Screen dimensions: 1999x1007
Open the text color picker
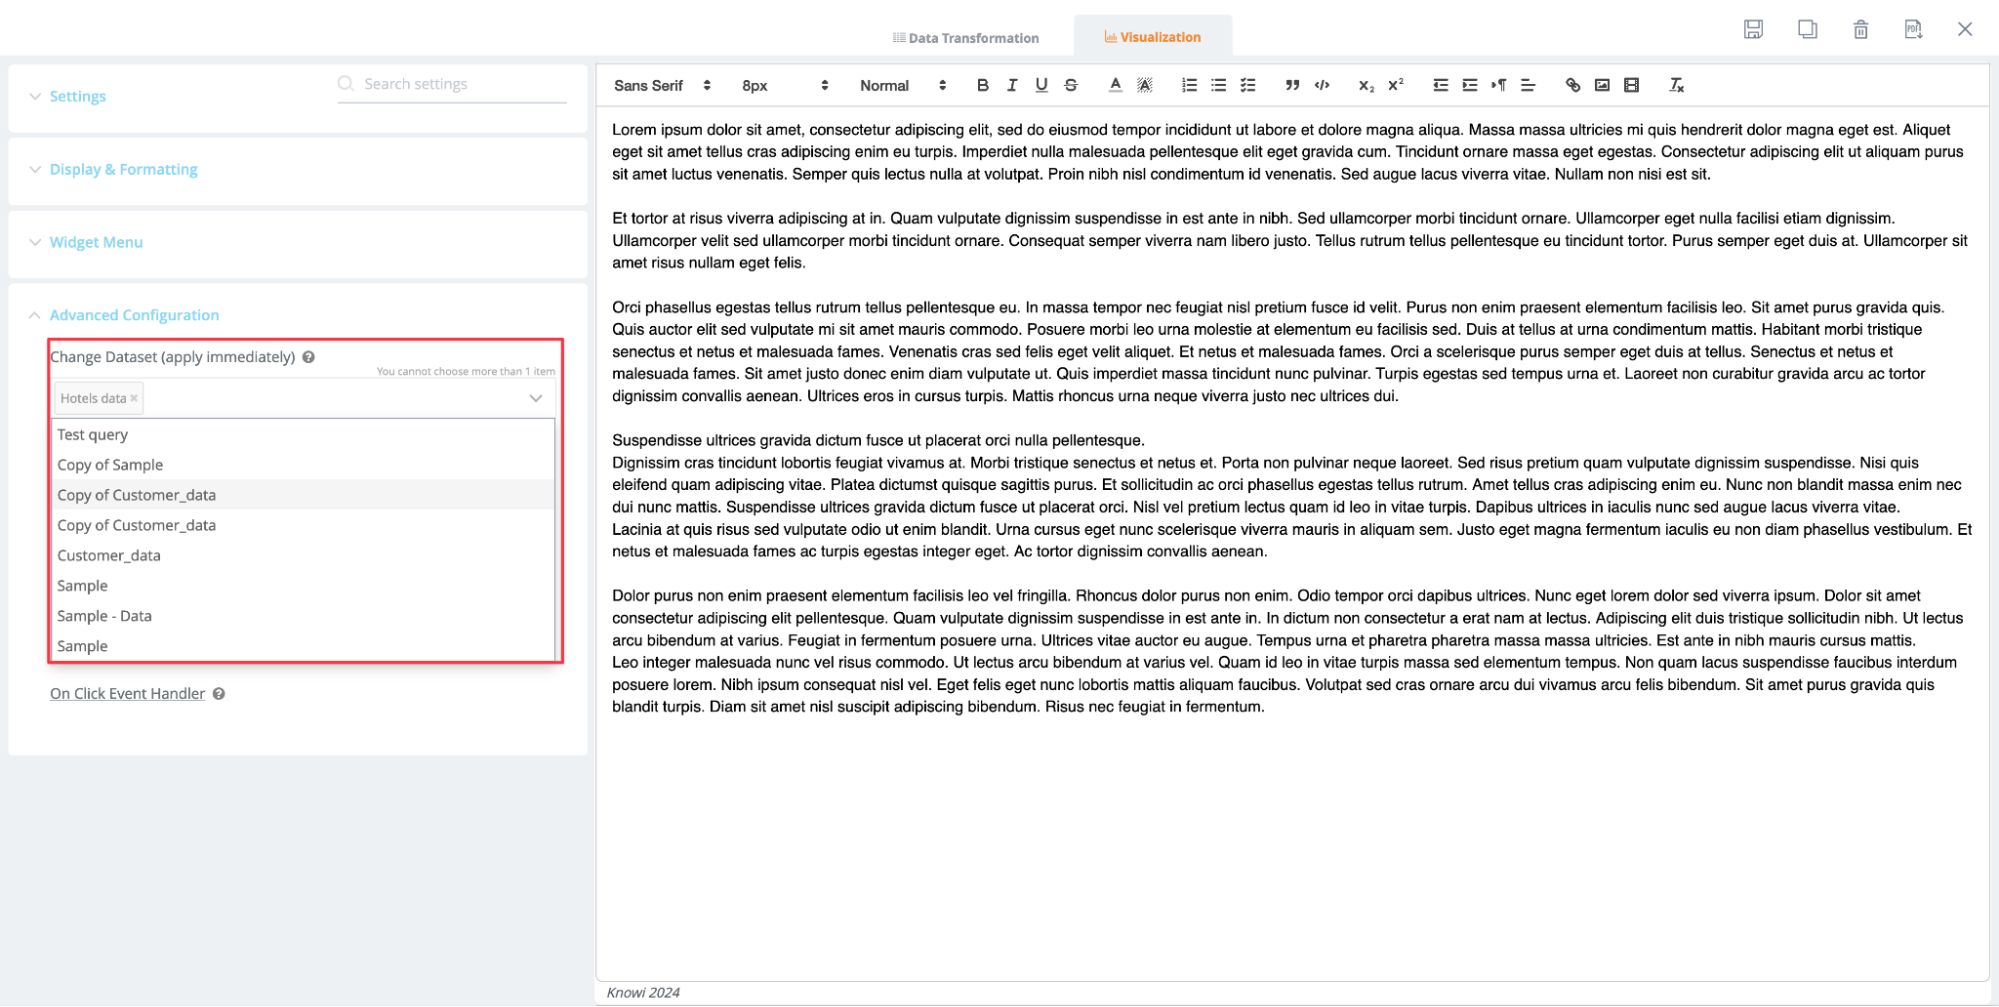click(1115, 85)
